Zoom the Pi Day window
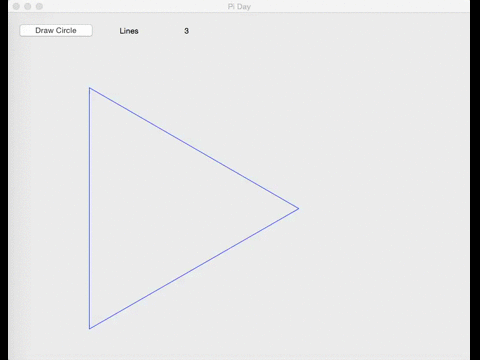480x360 pixels. pos(39,6)
